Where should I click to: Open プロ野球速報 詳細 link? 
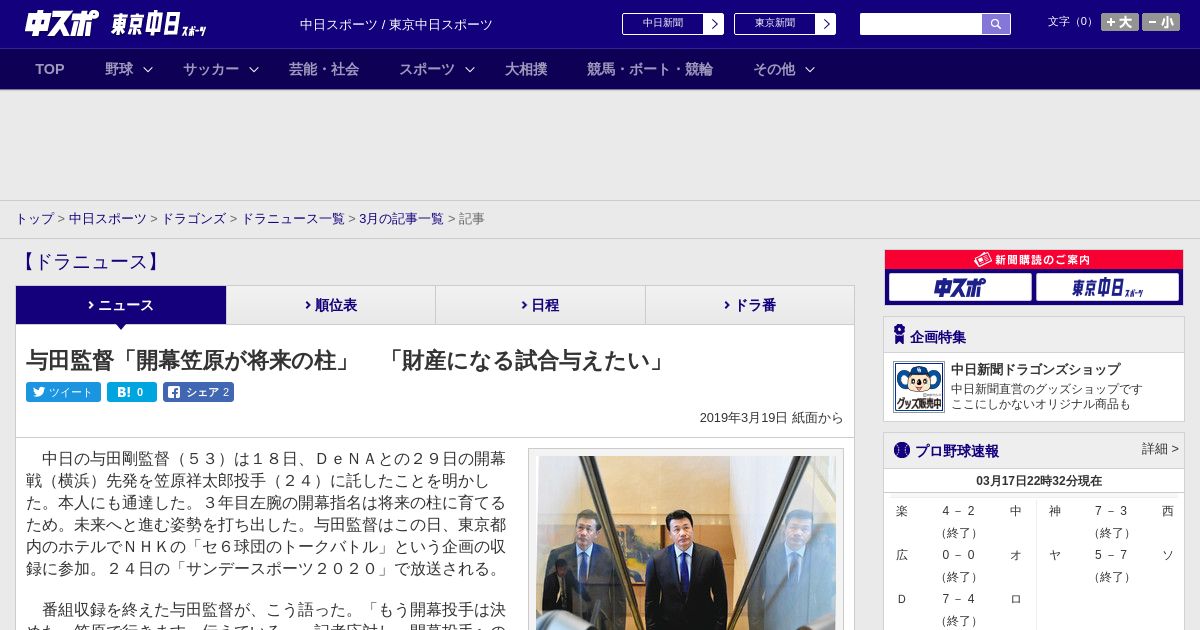(x=1160, y=449)
